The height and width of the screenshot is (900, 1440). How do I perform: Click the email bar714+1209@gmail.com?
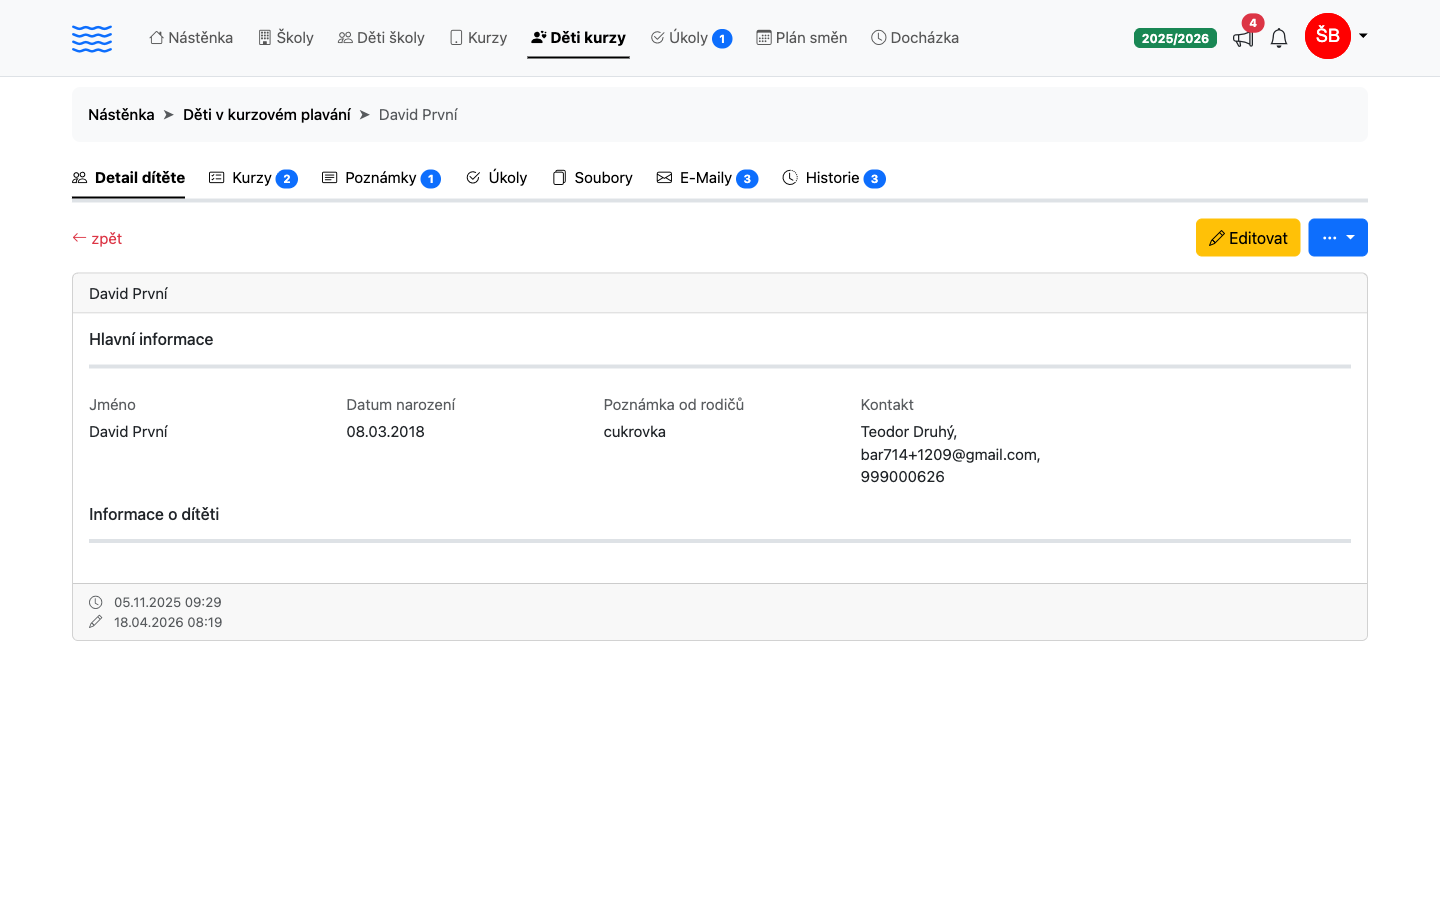pos(950,454)
